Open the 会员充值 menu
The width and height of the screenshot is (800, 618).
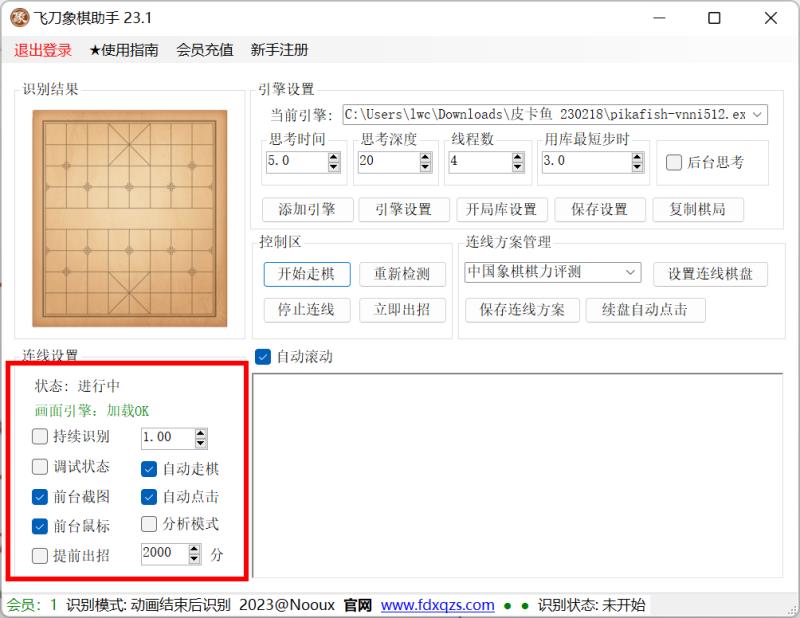click(x=204, y=50)
